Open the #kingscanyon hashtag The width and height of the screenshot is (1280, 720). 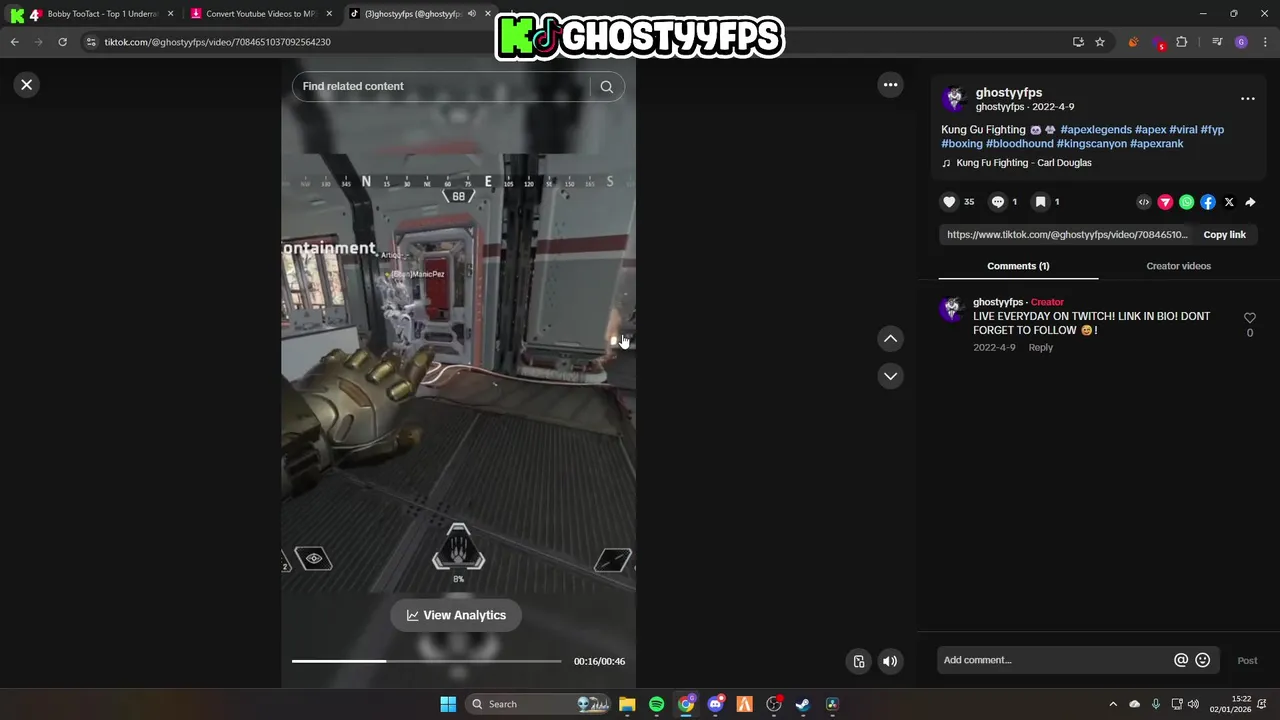coord(1091,144)
